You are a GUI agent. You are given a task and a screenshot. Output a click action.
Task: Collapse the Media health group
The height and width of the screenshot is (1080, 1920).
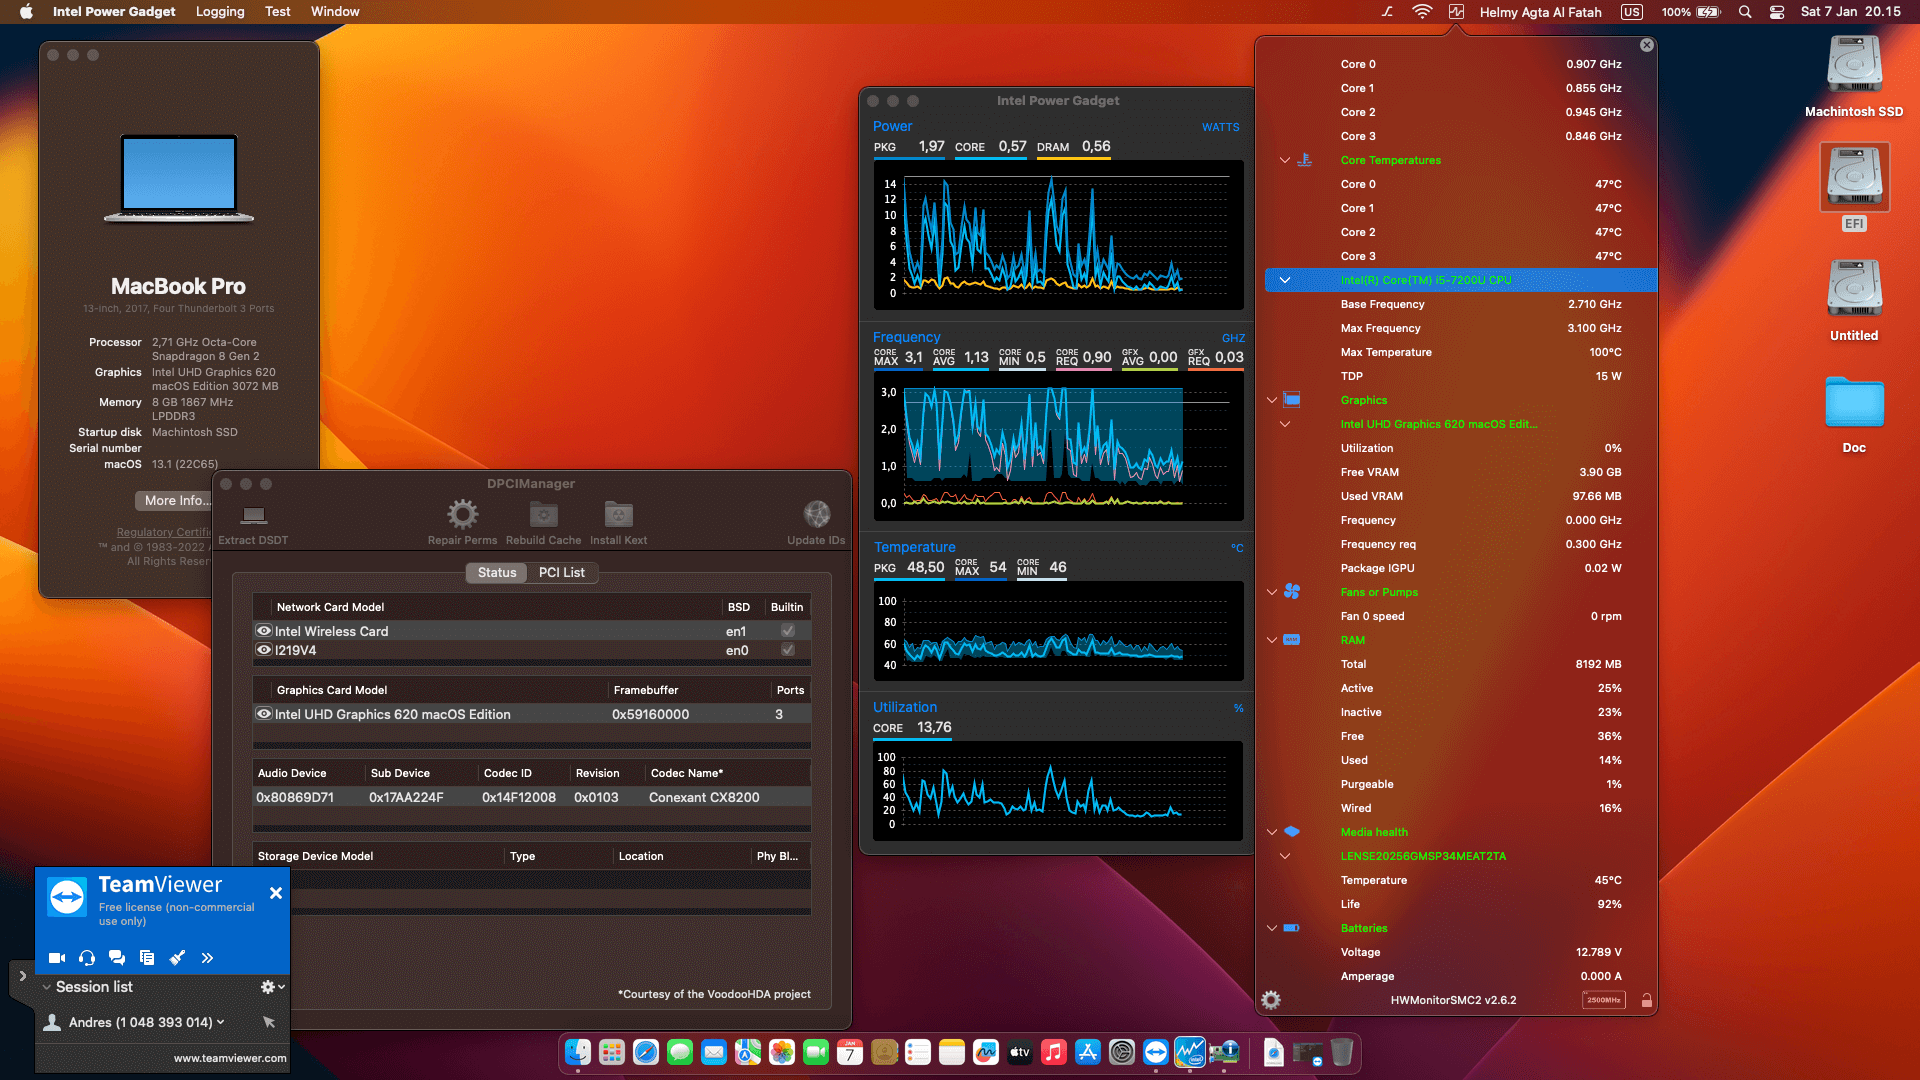coord(1272,832)
